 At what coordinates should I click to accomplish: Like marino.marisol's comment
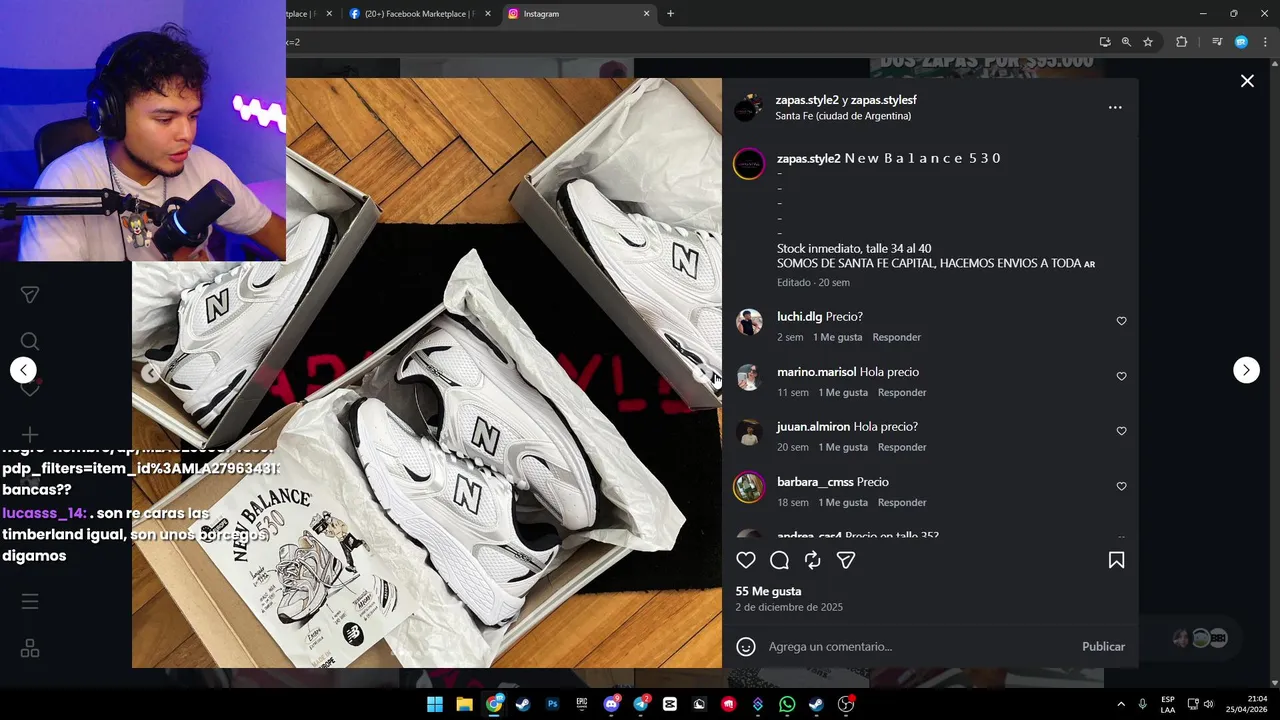pos(1121,376)
